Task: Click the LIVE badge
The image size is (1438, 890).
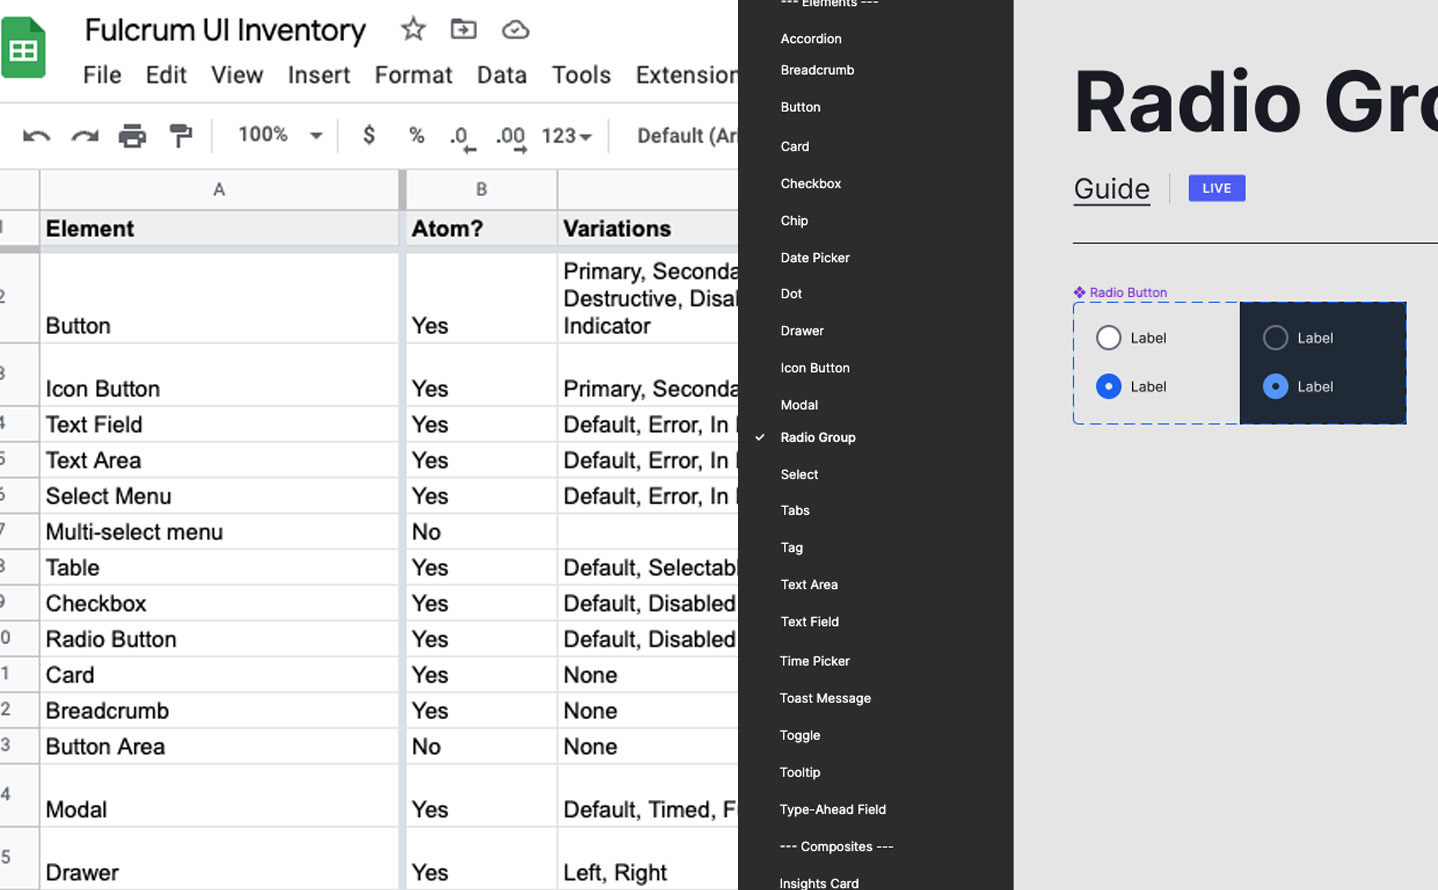Action: [1216, 188]
